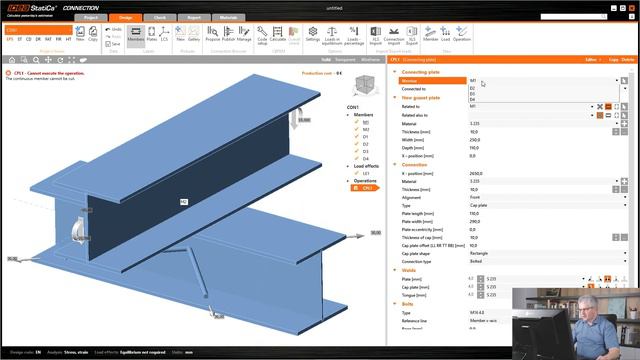
Task: Open the Type Cap plate dropdown
Action: [625, 205]
